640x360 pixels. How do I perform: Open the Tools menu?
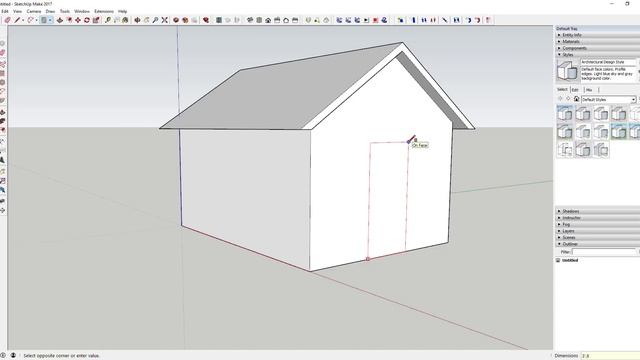[65, 11]
